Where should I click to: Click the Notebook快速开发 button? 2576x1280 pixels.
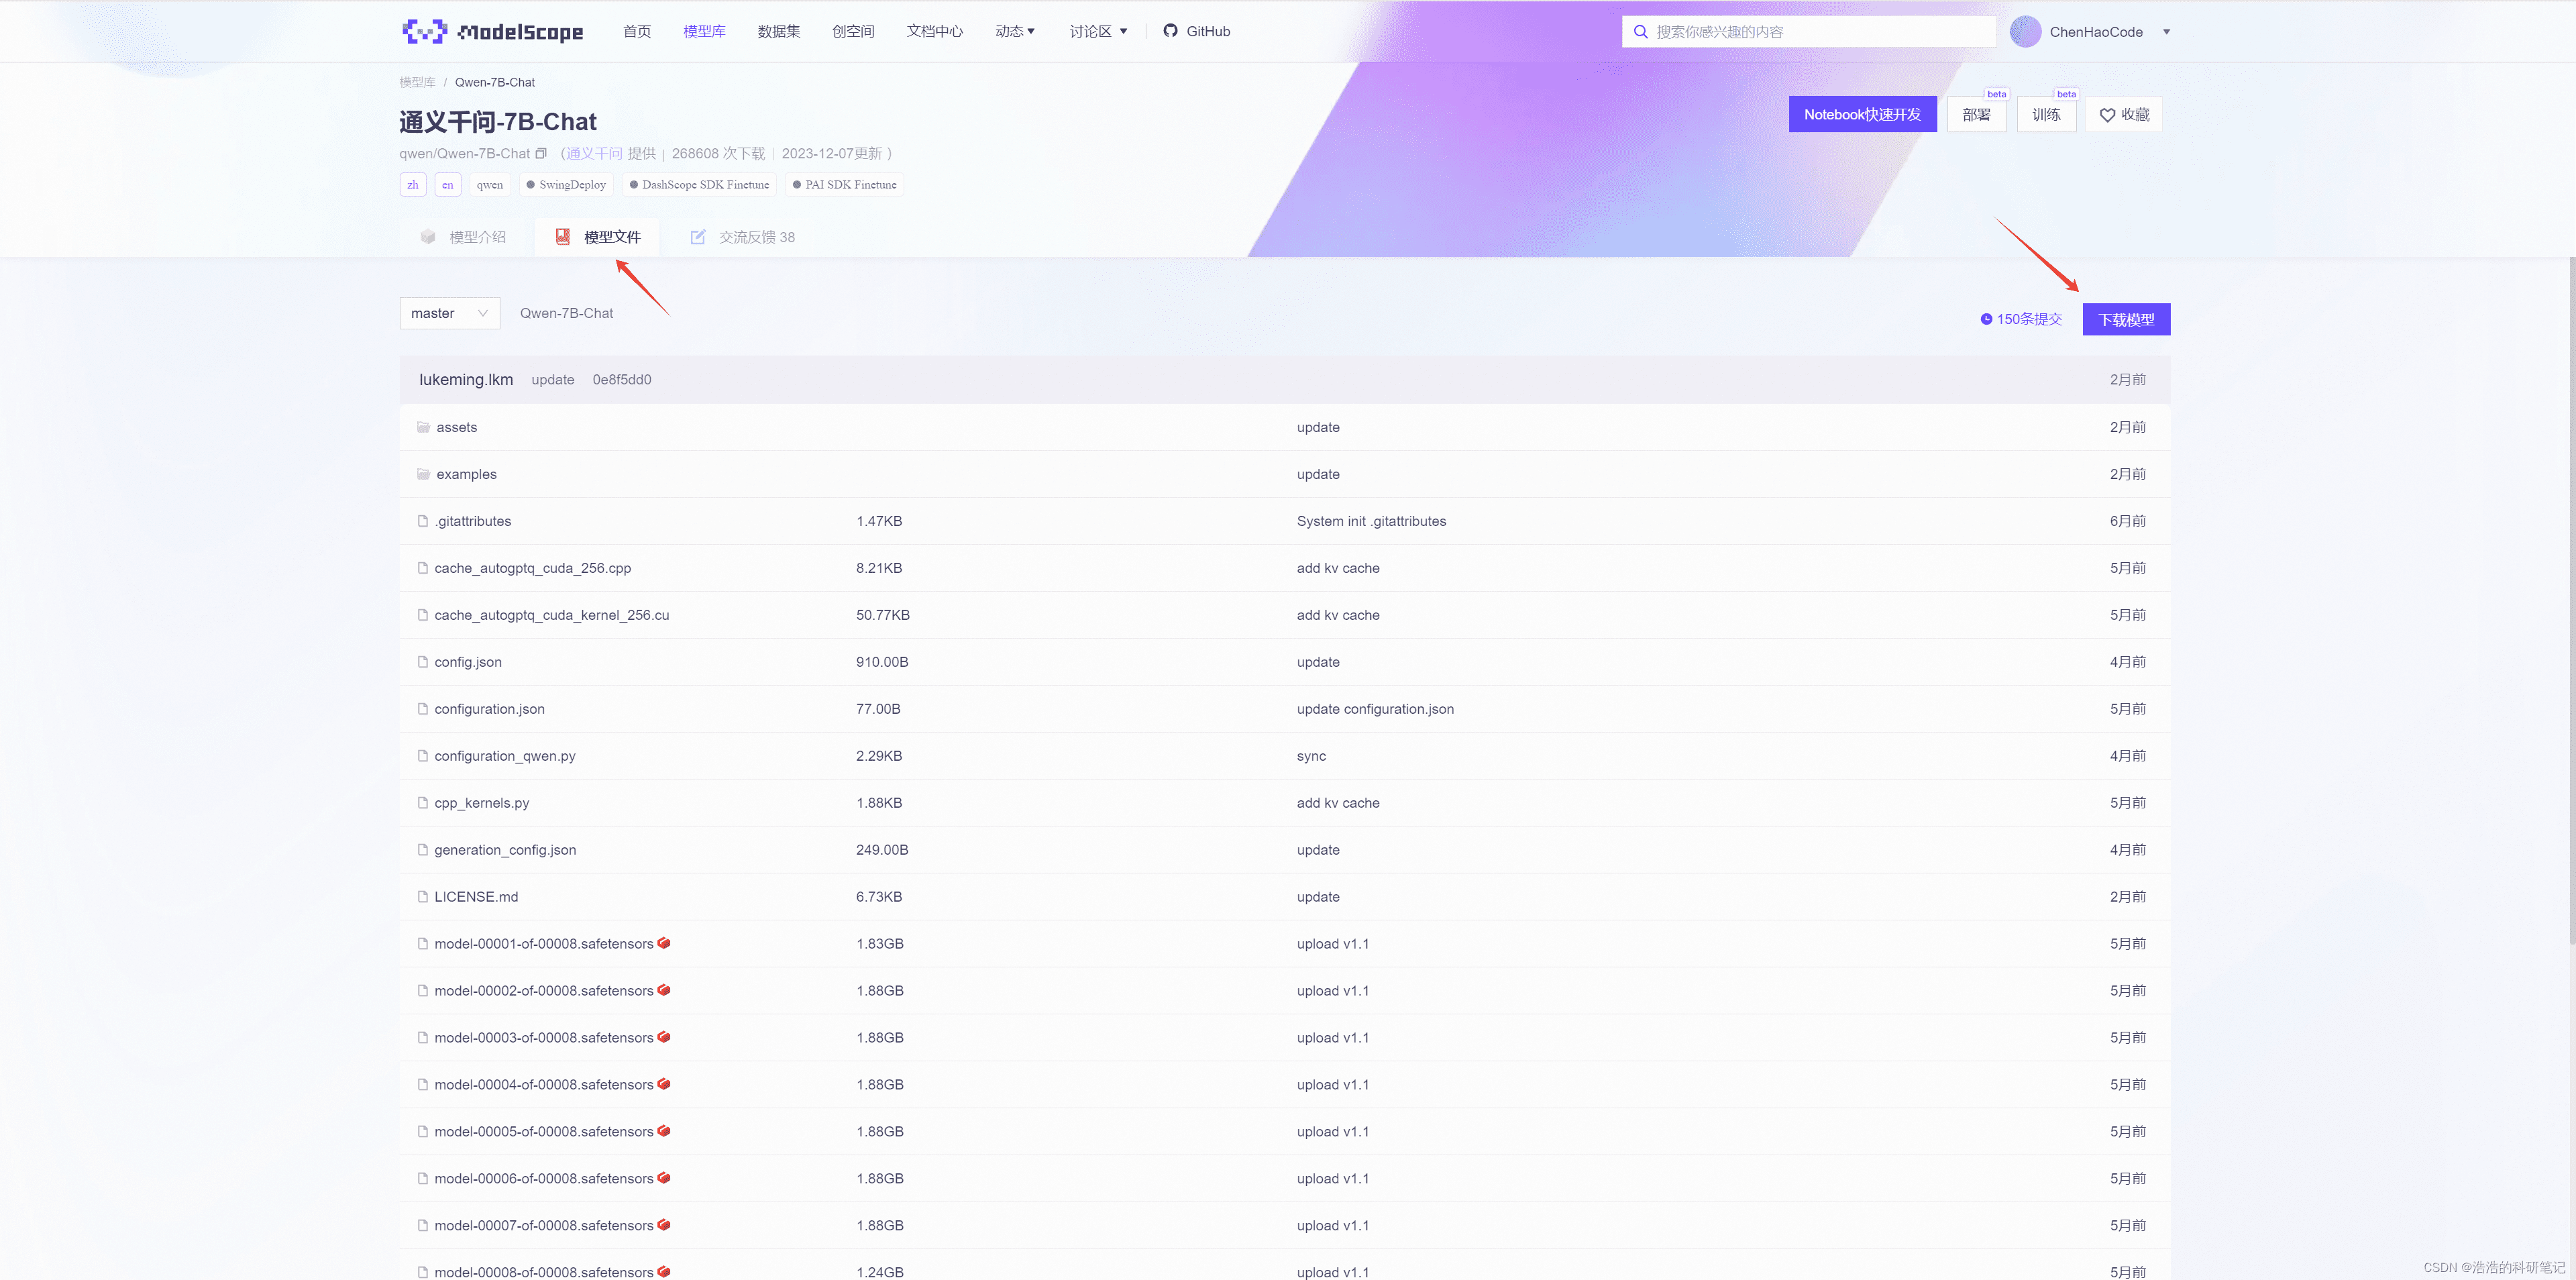(1862, 114)
